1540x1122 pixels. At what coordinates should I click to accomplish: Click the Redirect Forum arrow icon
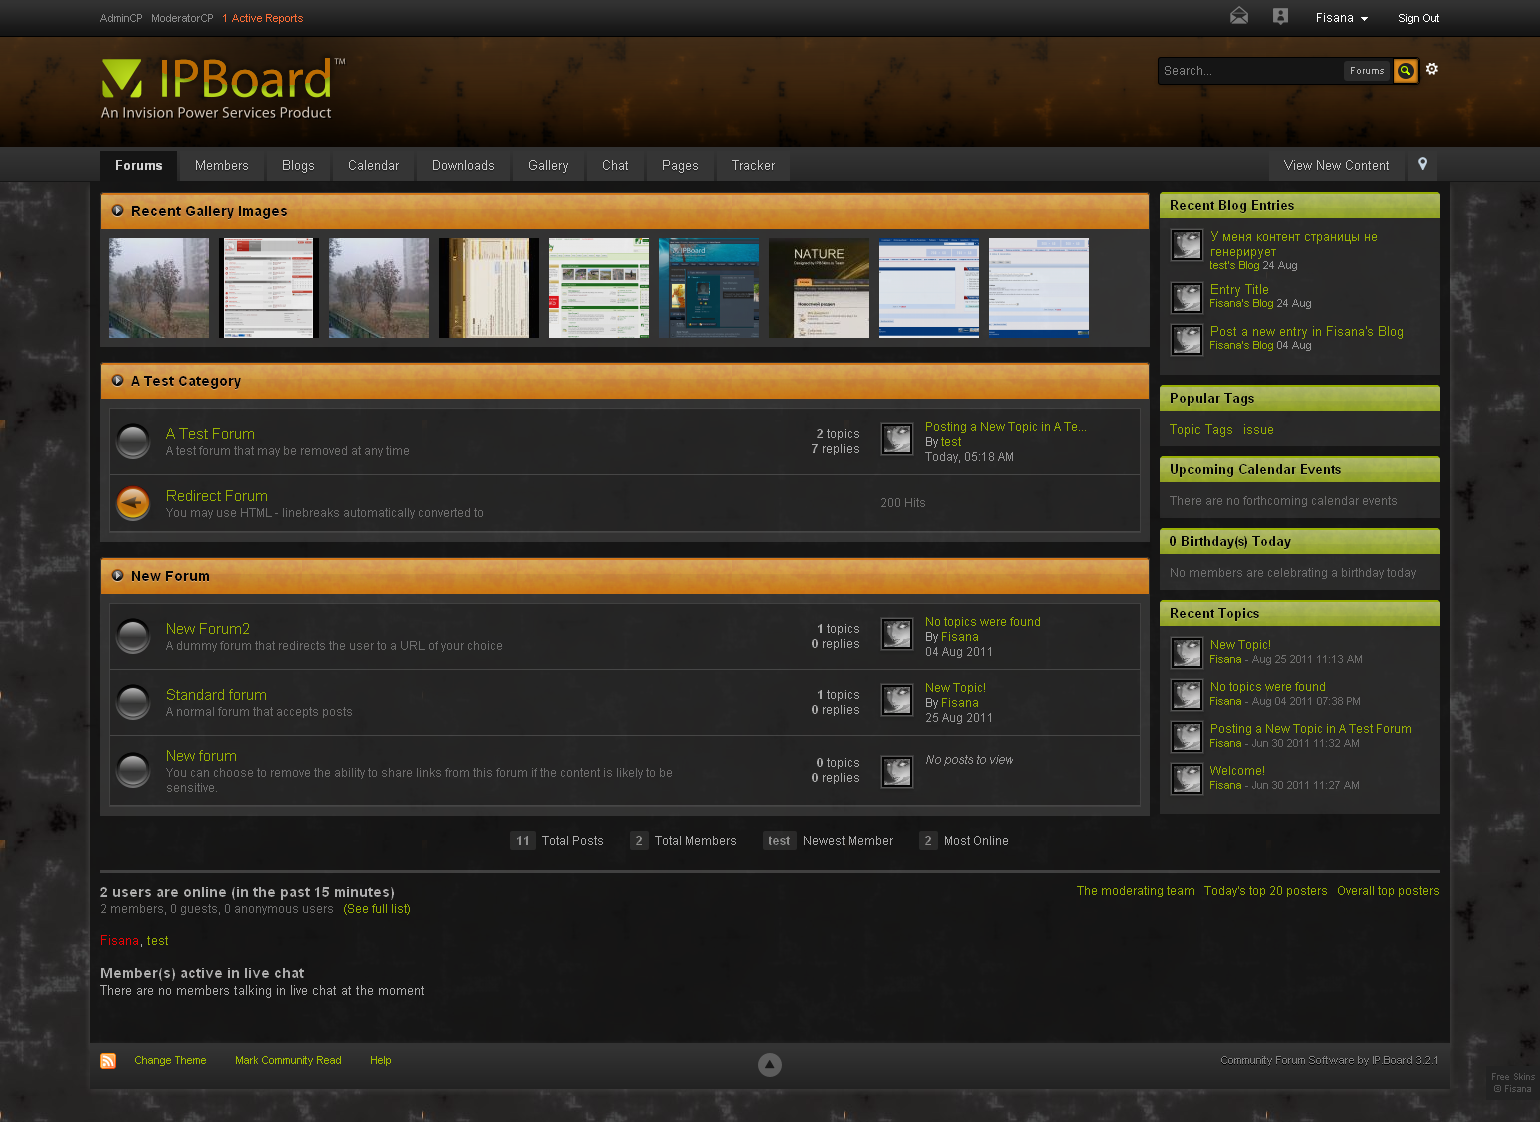click(133, 503)
